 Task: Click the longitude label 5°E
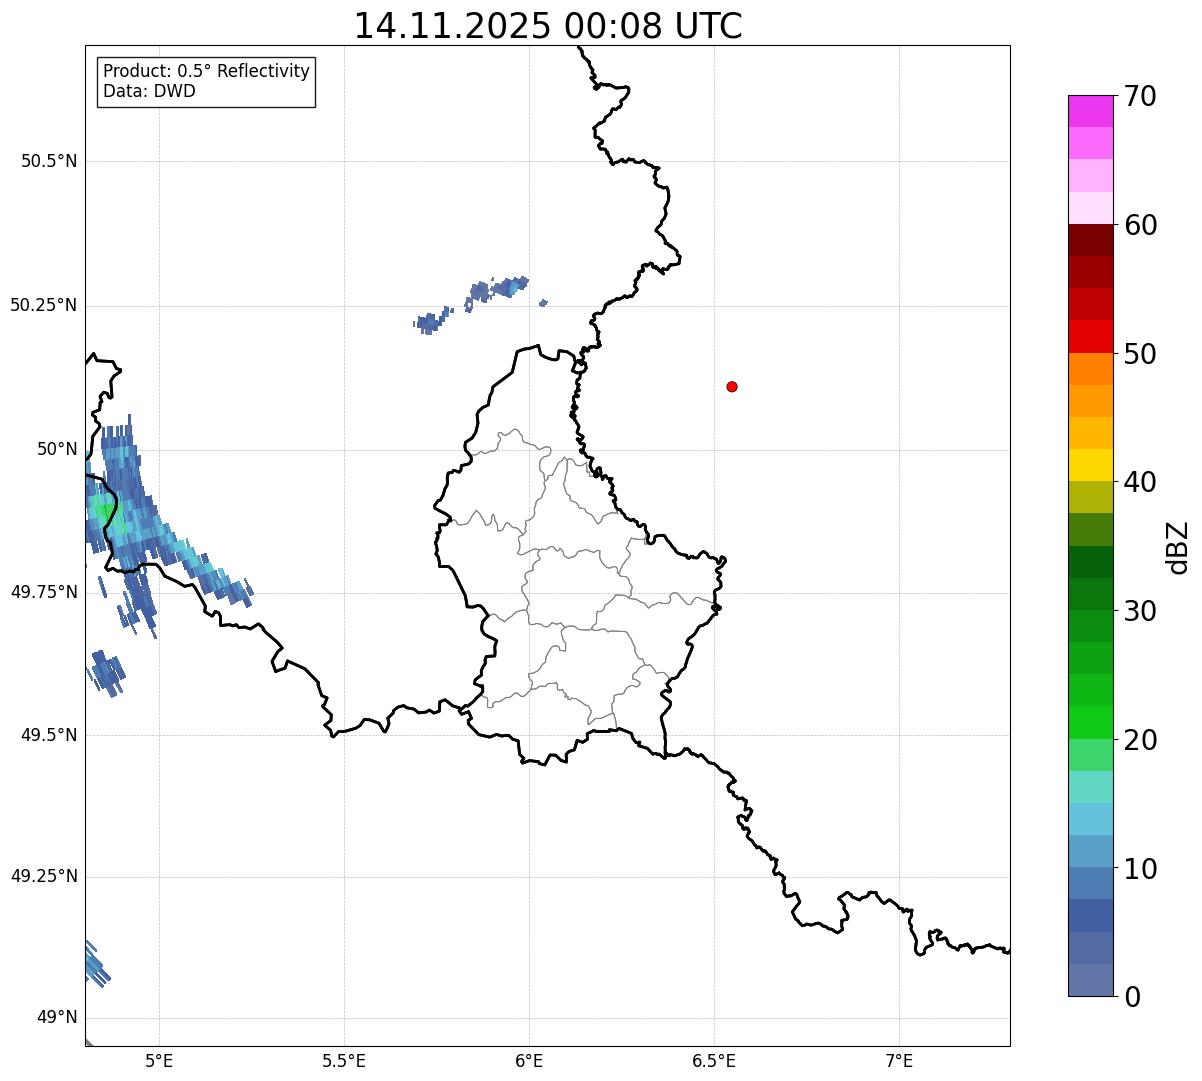159,1060
